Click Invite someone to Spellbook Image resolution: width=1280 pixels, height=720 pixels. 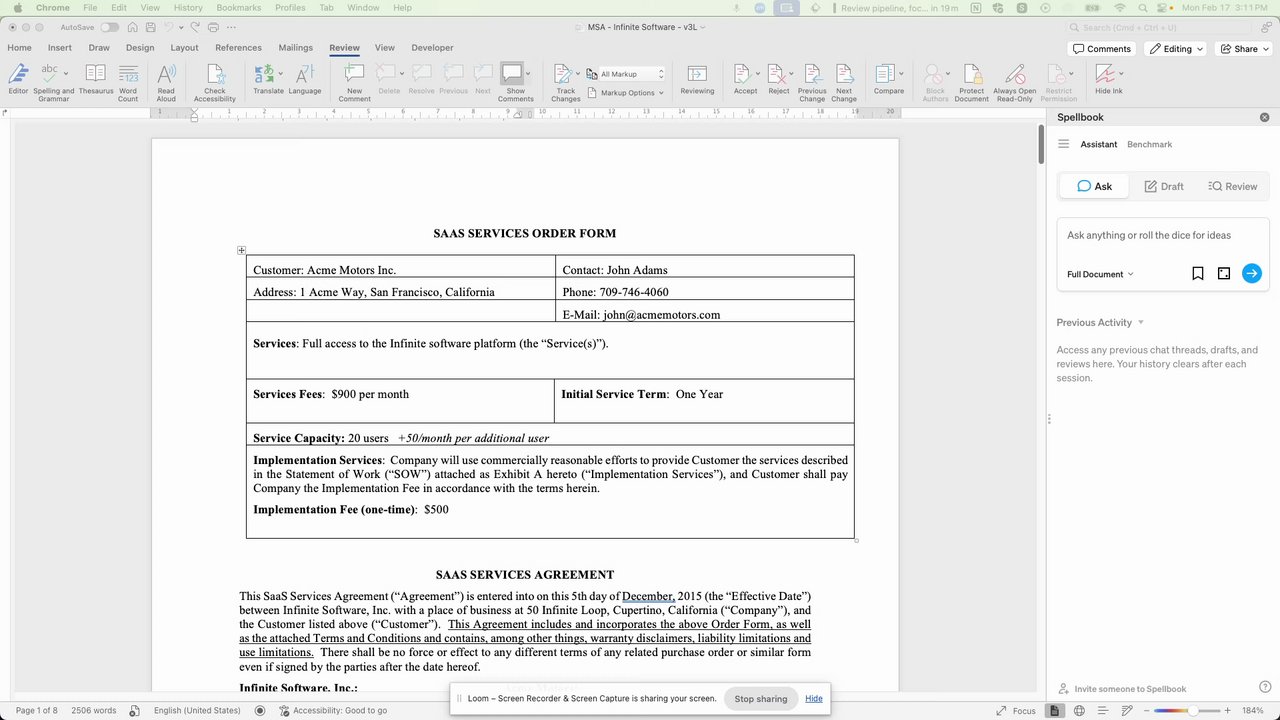point(1123,689)
